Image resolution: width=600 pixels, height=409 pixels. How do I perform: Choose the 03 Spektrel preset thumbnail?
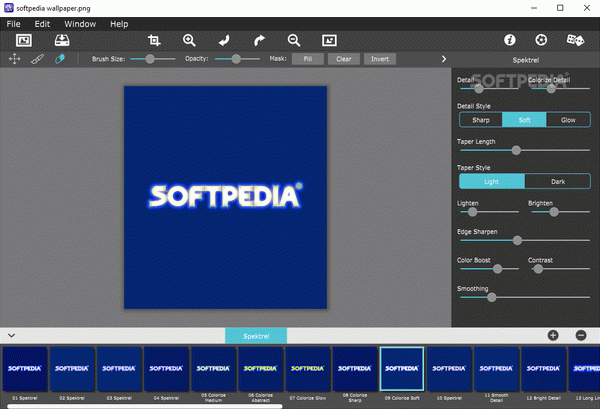(x=119, y=369)
